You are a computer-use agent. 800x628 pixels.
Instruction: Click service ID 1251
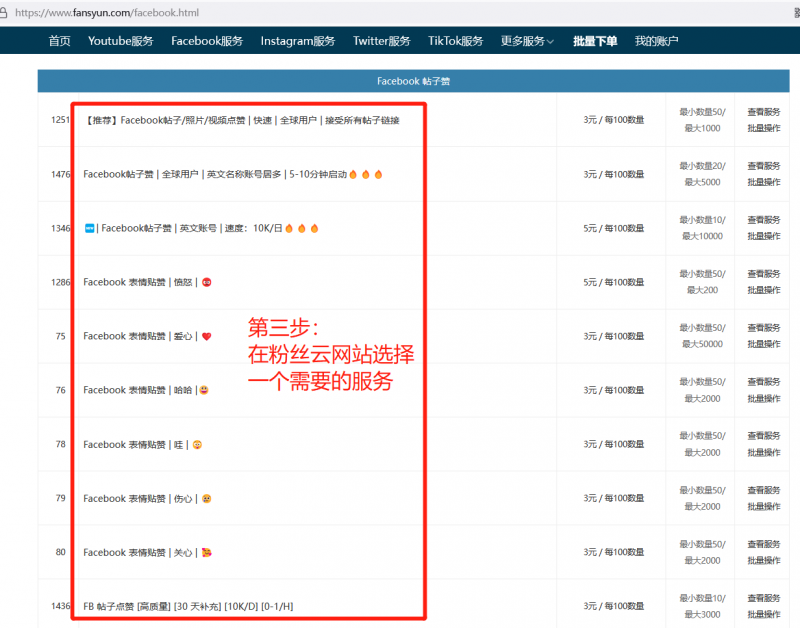point(60,120)
